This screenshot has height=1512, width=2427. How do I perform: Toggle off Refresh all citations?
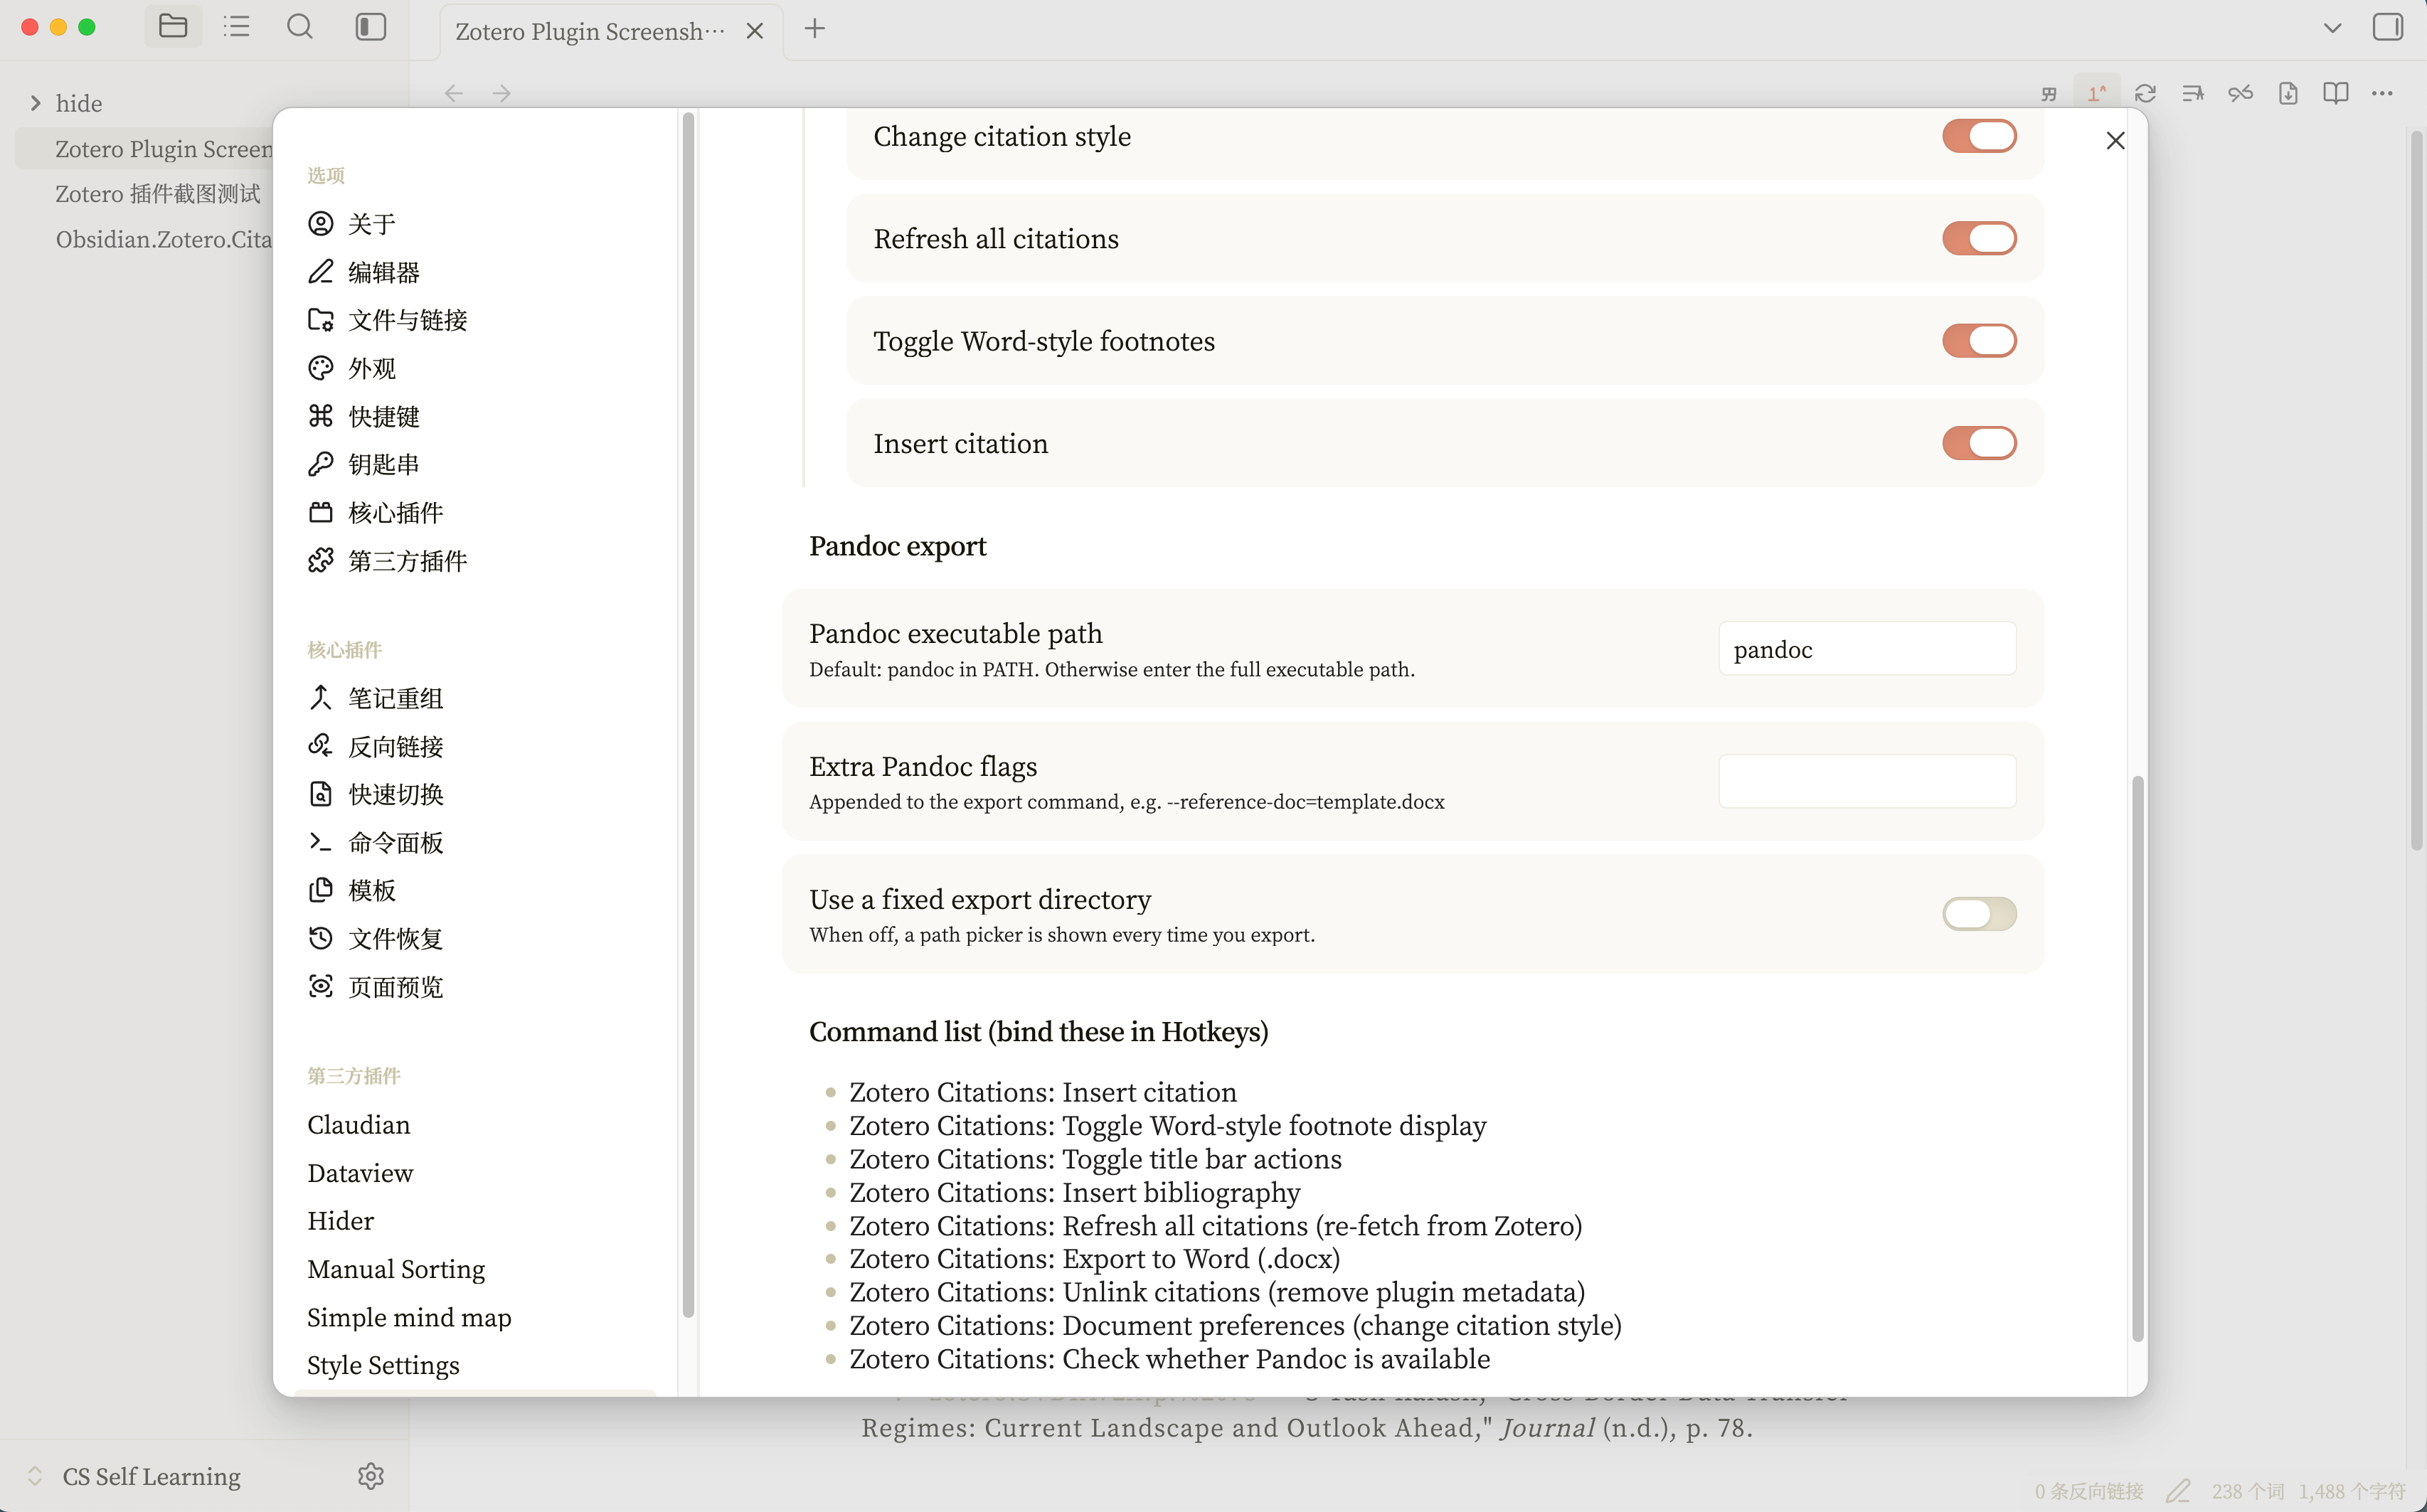click(1979, 238)
